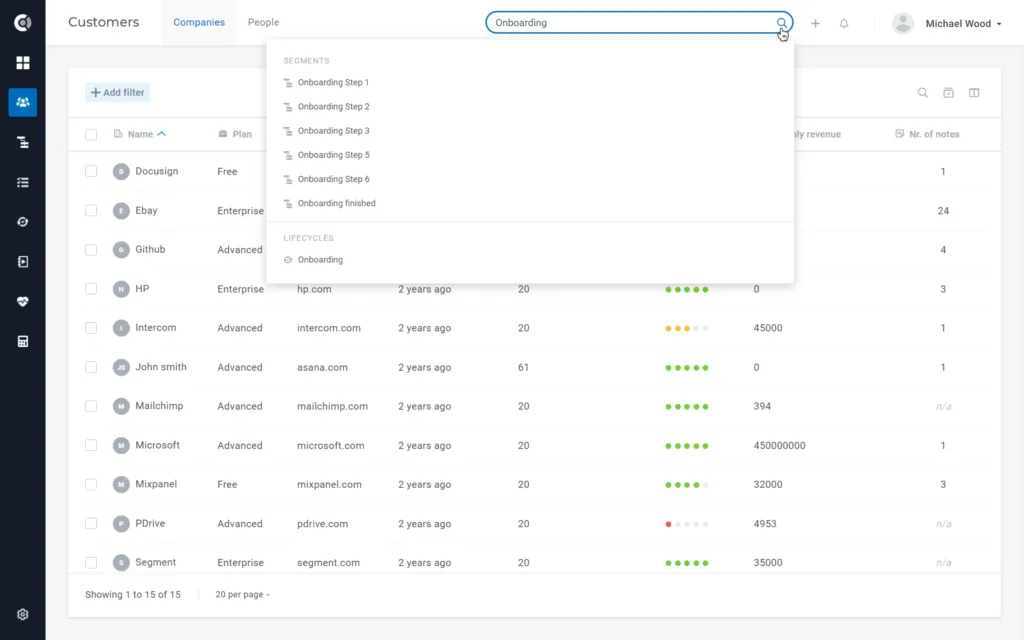Open the Michael Wood user menu
The width and height of the screenshot is (1024, 640).
click(x=947, y=24)
